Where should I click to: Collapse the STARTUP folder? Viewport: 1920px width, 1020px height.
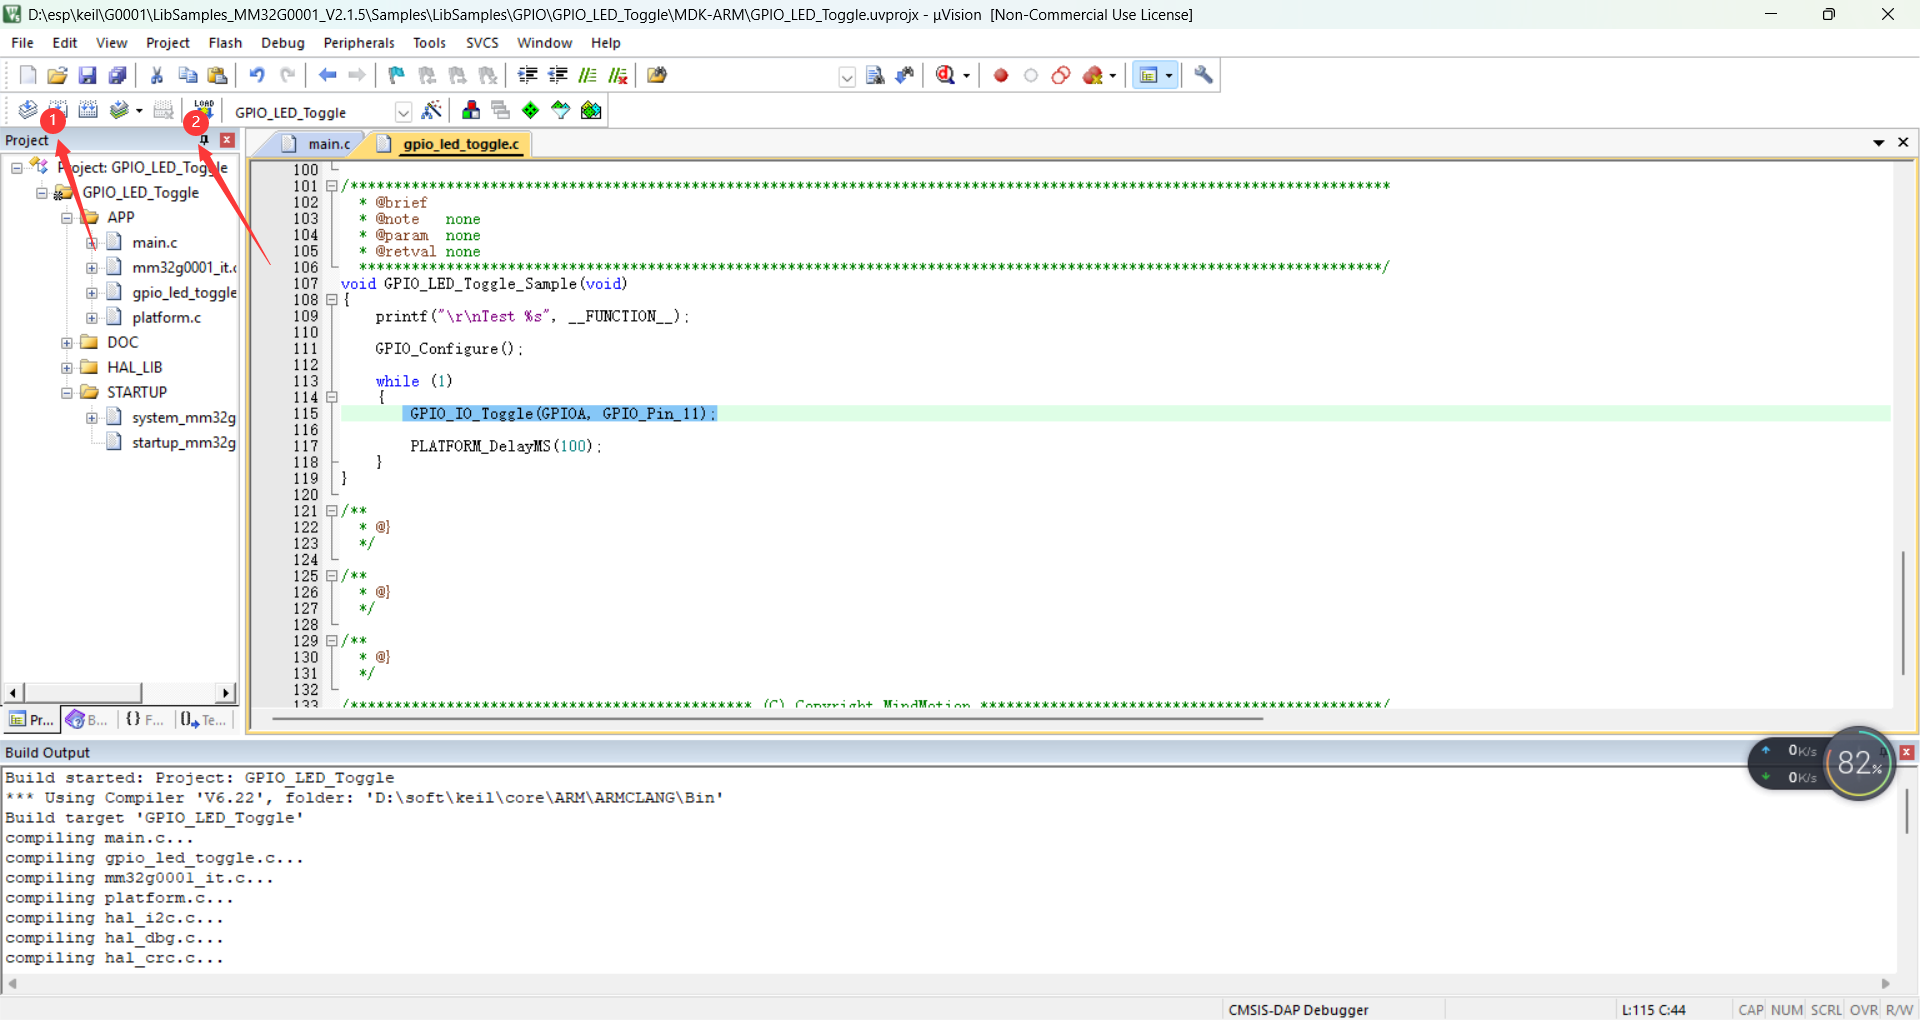point(67,393)
